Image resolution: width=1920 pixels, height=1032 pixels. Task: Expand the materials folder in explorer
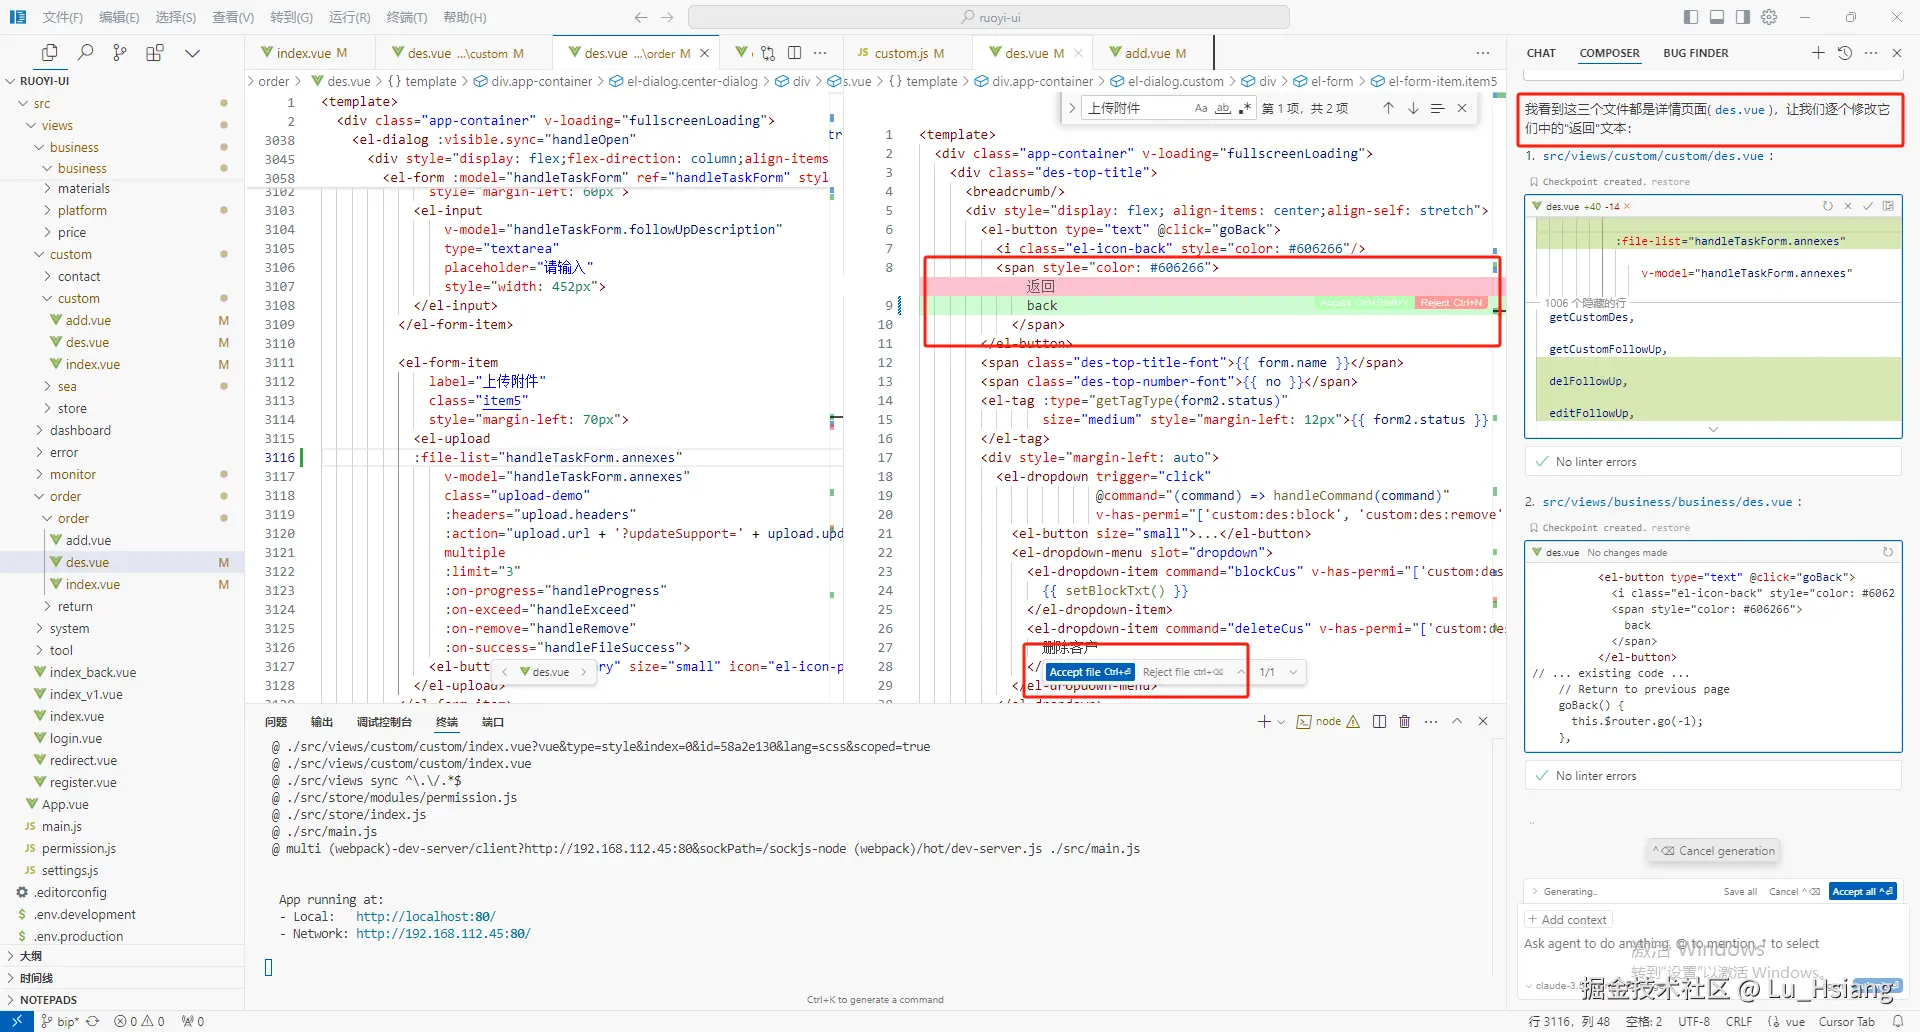coord(83,189)
